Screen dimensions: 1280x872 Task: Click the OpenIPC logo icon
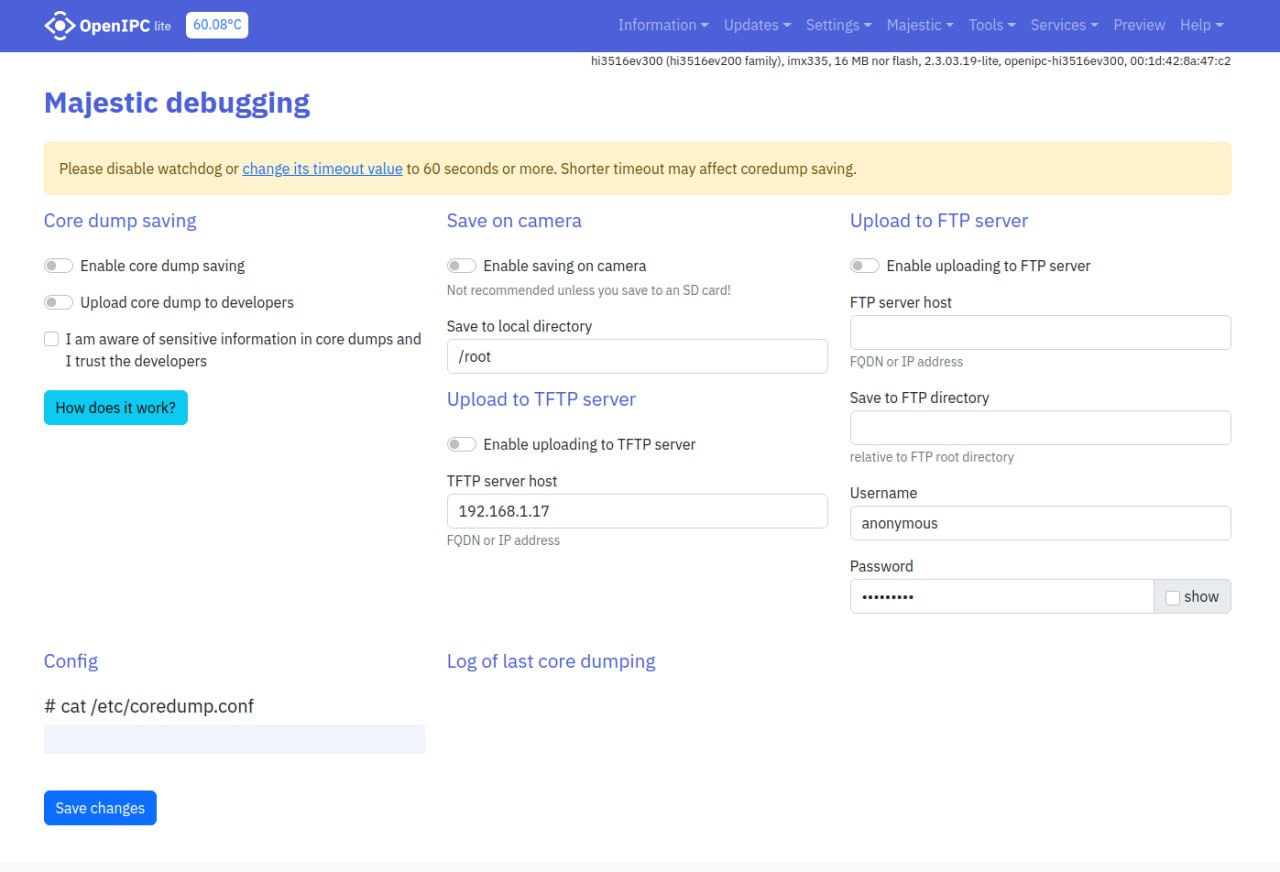tap(60, 25)
